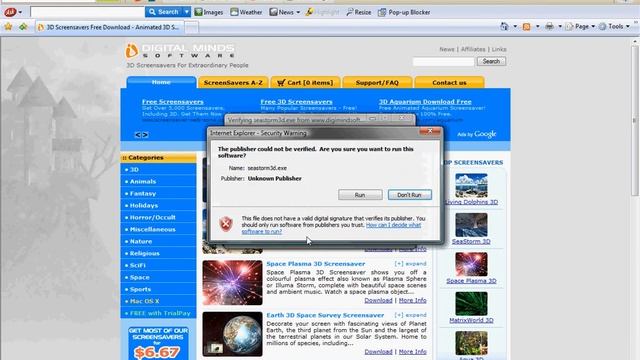The width and height of the screenshot is (640, 360).
Task: Click the Resize toolbar button
Action: click(358, 12)
